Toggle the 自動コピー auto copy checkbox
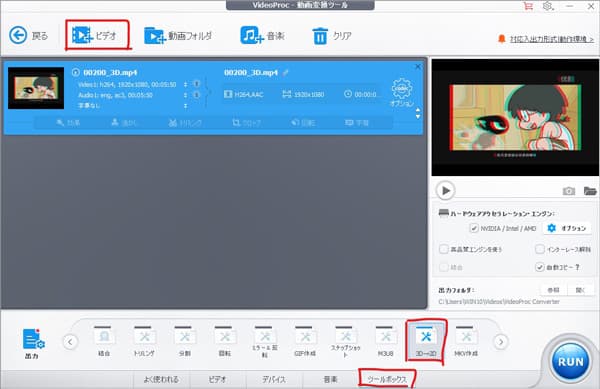 tap(540, 267)
